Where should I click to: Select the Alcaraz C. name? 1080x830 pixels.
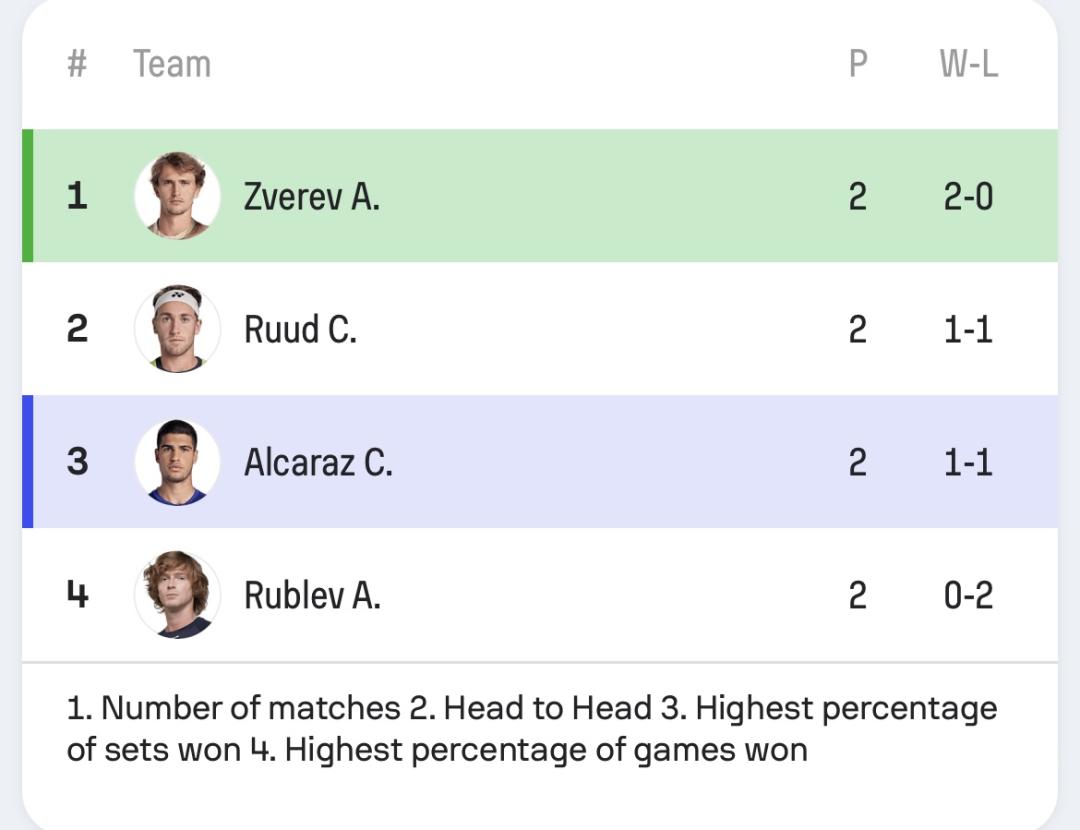(318, 462)
